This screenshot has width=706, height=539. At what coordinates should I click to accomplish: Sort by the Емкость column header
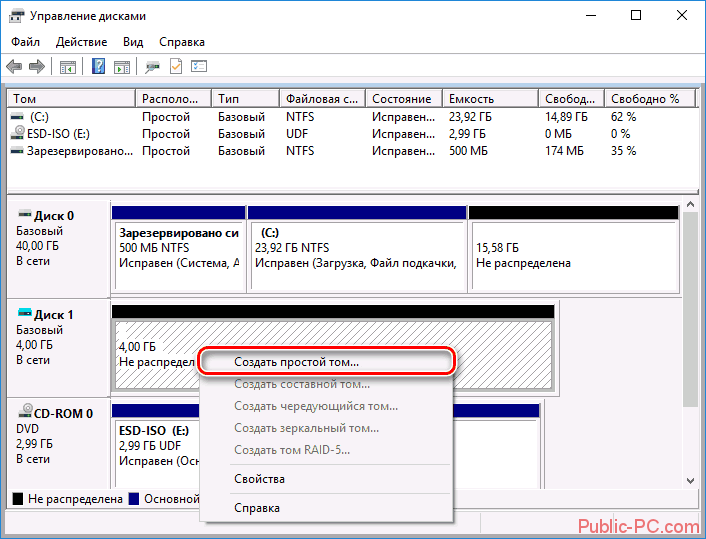[491, 99]
